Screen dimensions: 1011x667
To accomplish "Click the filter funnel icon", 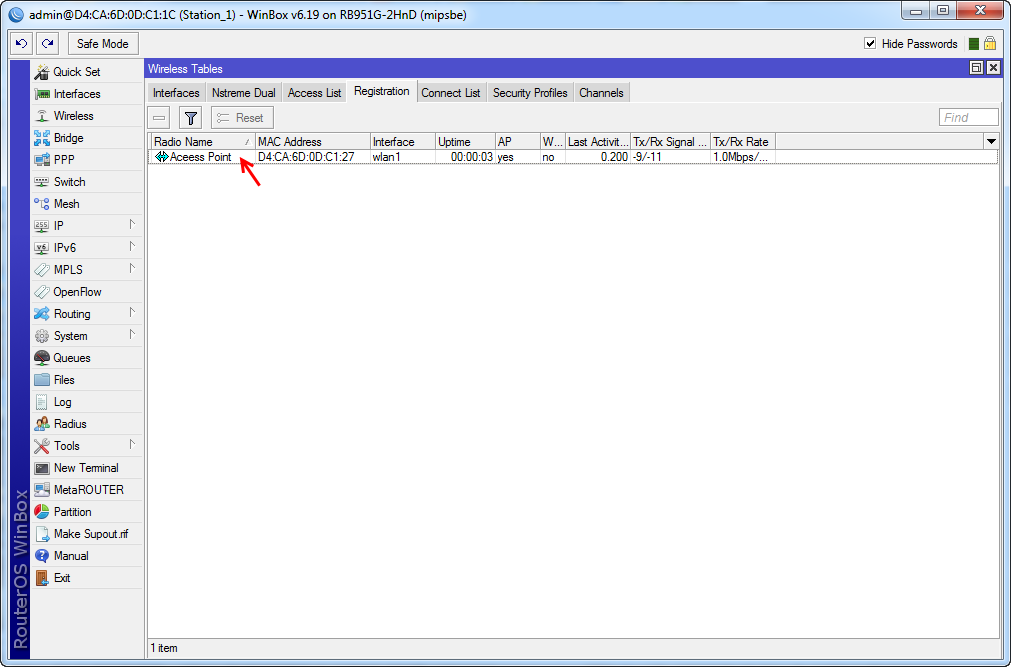I will coord(190,118).
